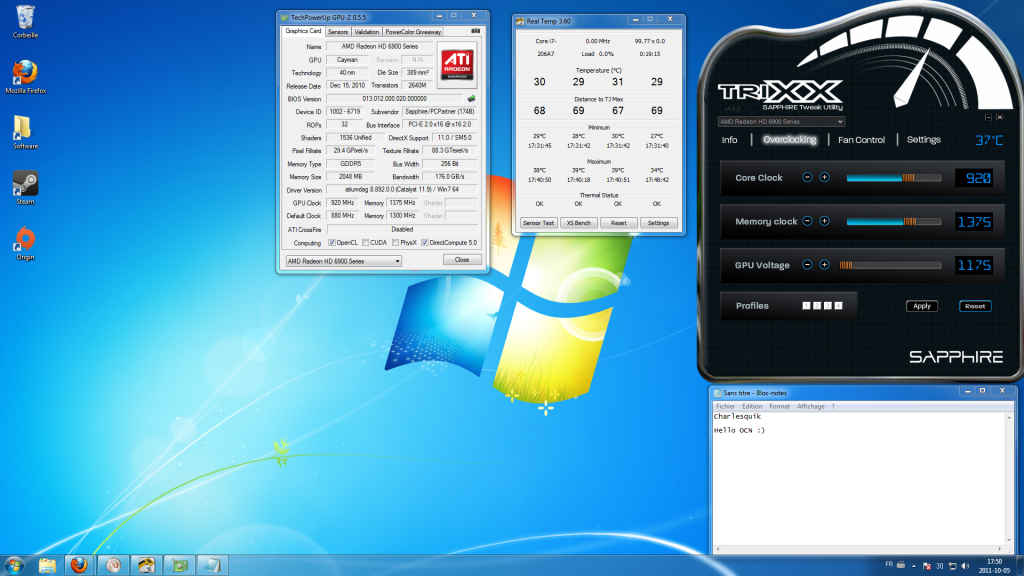Open the PowerColor Giveaway tab

(x=413, y=31)
